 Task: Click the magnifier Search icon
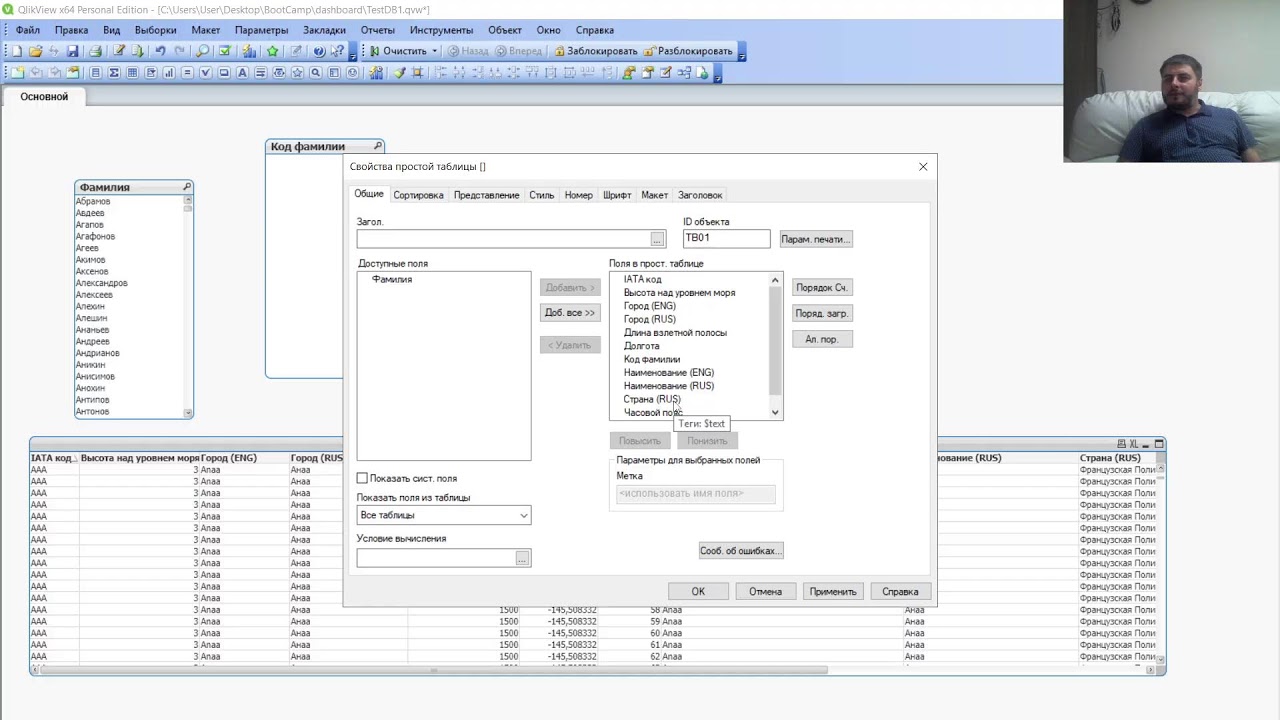point(203,51)
